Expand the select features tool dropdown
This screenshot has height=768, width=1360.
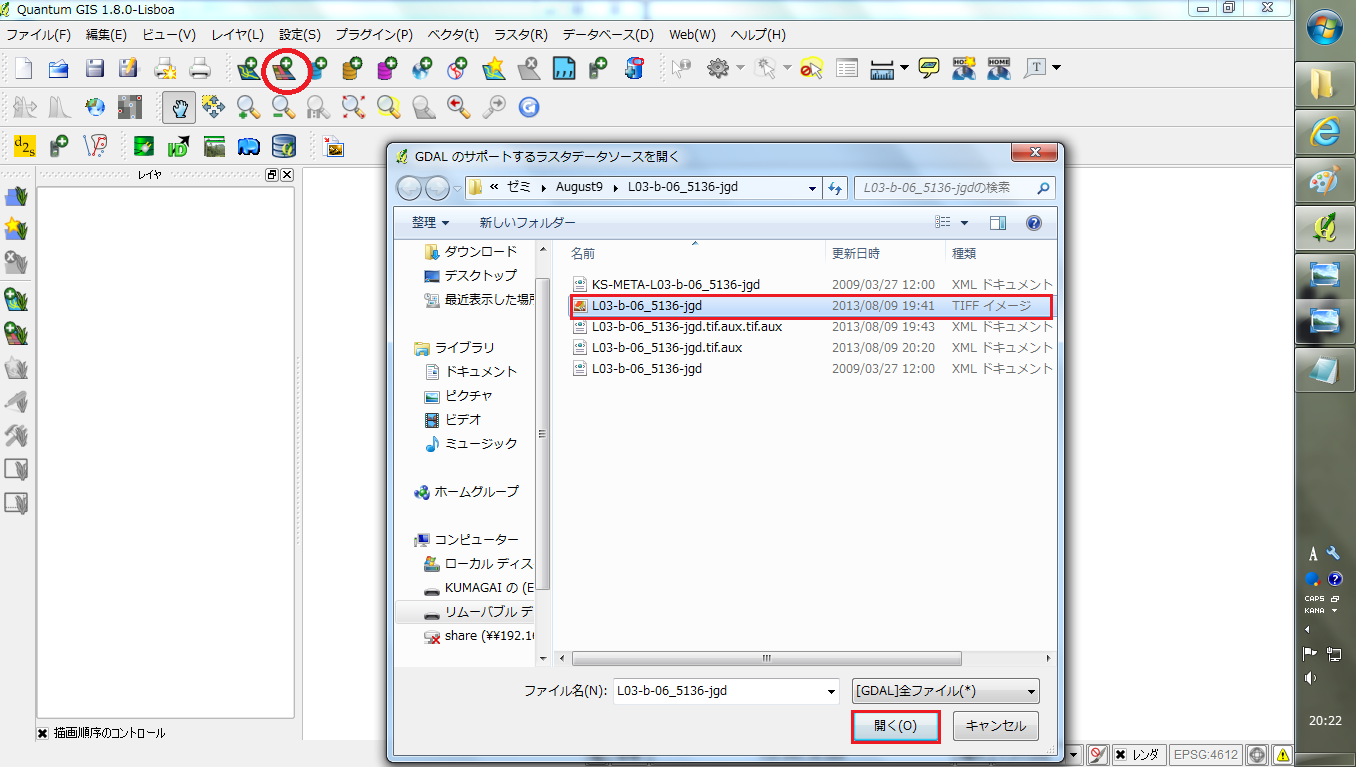pos(787,69)
